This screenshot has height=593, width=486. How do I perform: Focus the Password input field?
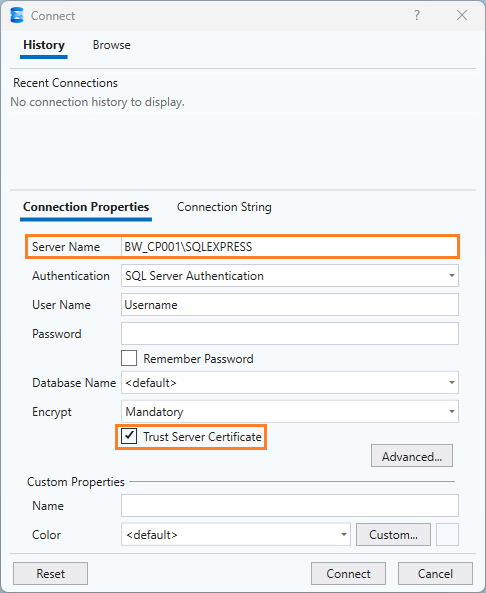coord(290,334)
